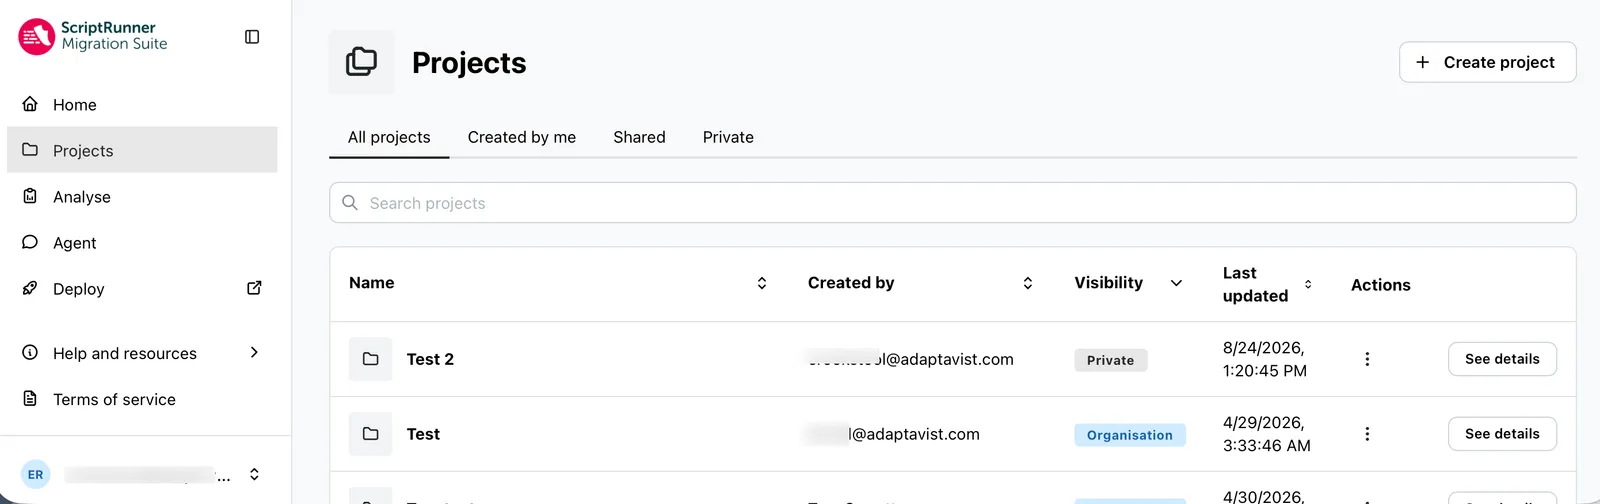Viewport: 1600px width, 504px height.
Task: Open Deploy in sidebar
Action: pyautogui.click(x=142, y=289)
